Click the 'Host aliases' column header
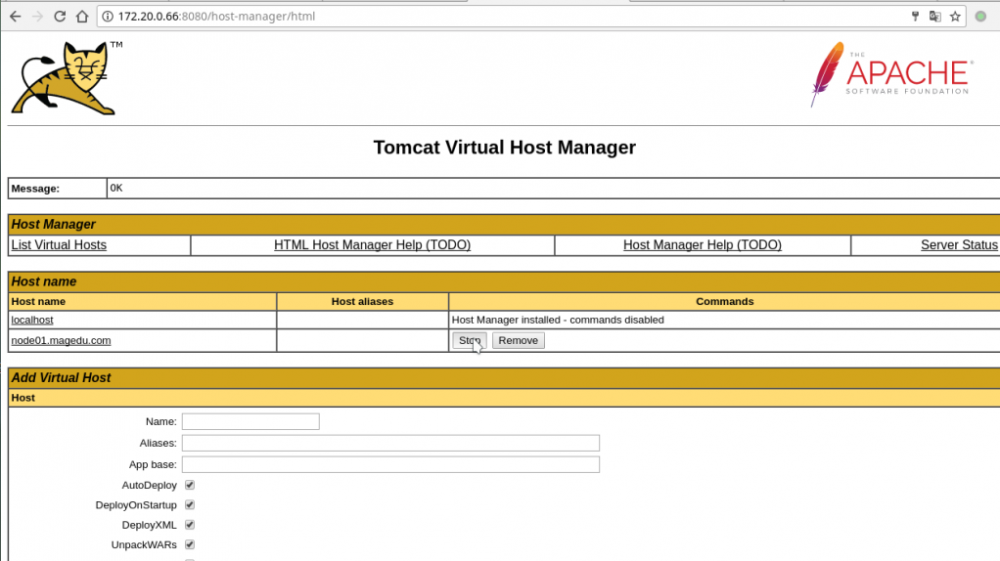 [x=362, y=302]
